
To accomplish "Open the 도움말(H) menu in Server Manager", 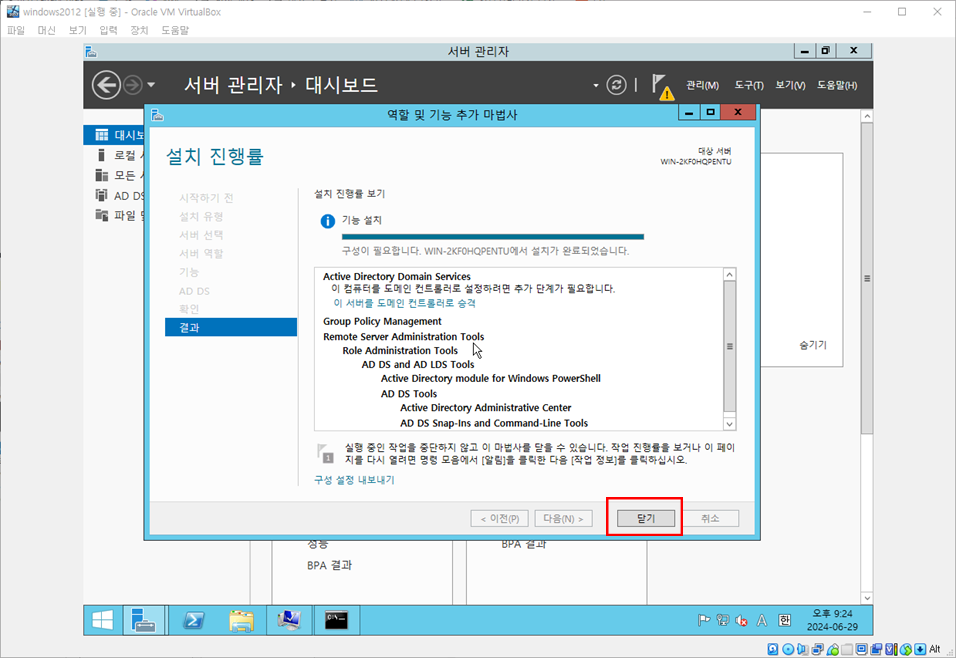I will (837, 85).
